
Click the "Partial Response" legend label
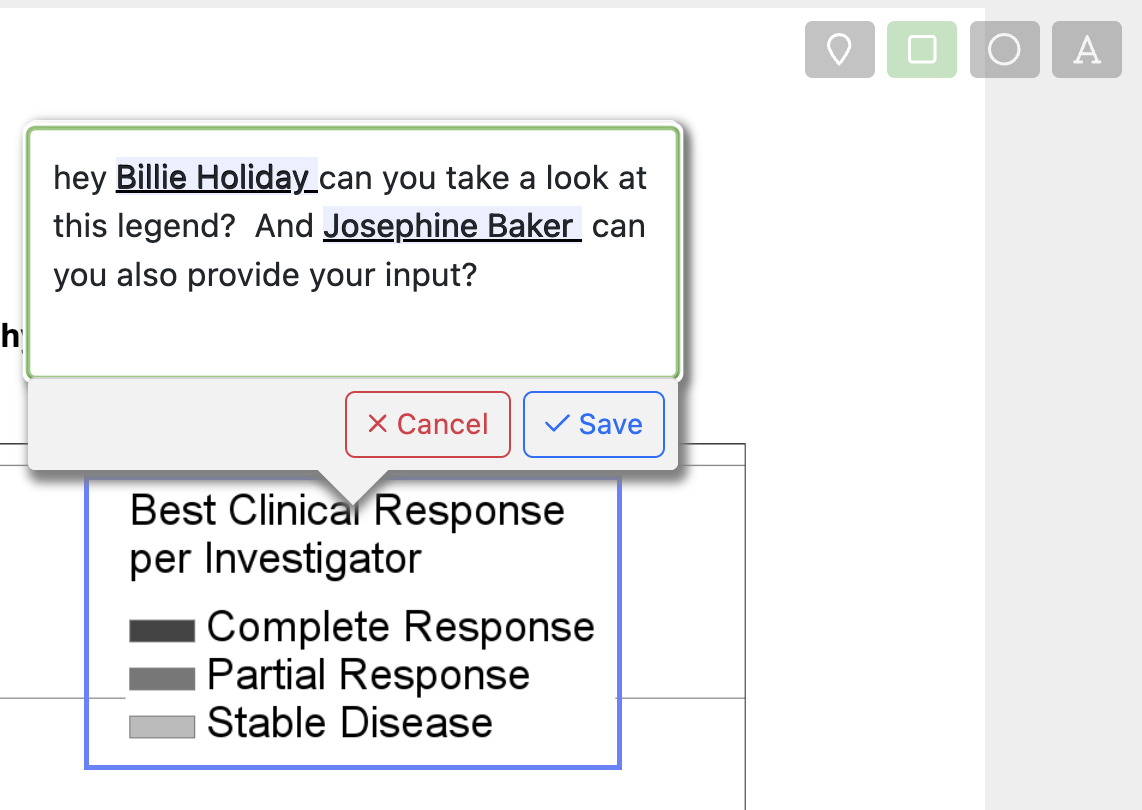(x=368, y=676)
